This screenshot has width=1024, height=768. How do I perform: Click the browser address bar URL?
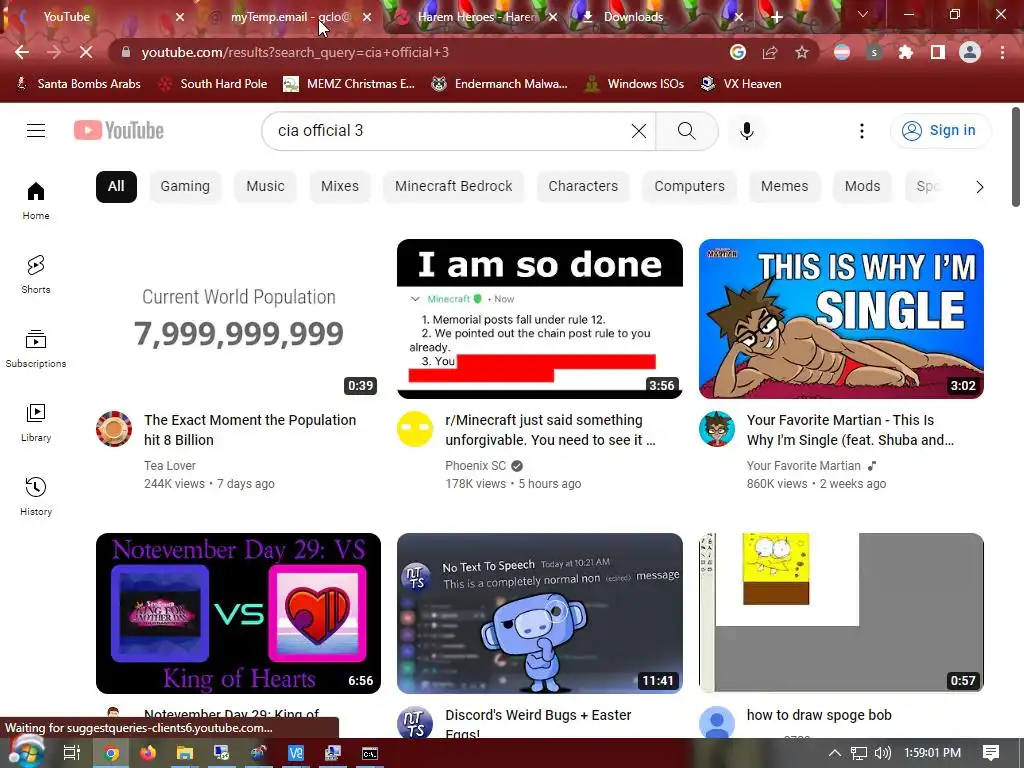295,52
